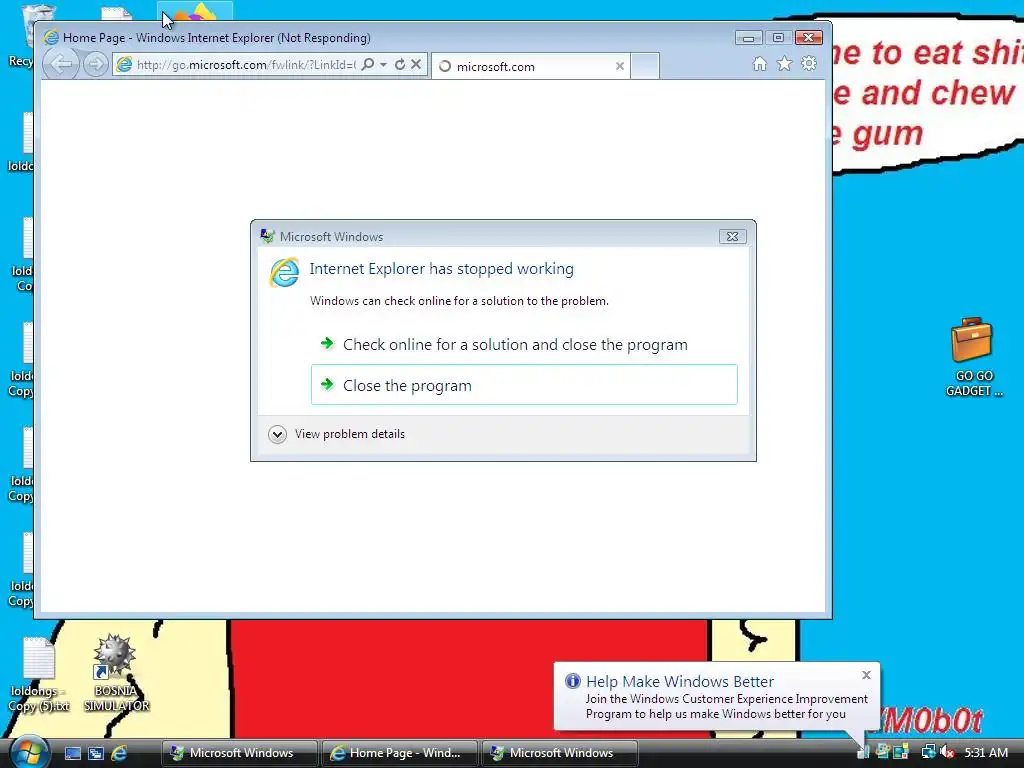The height and width of the screenshot is (768, 1024).
Task: Close the Microsoft Windows error dialog
Action: 732,236
